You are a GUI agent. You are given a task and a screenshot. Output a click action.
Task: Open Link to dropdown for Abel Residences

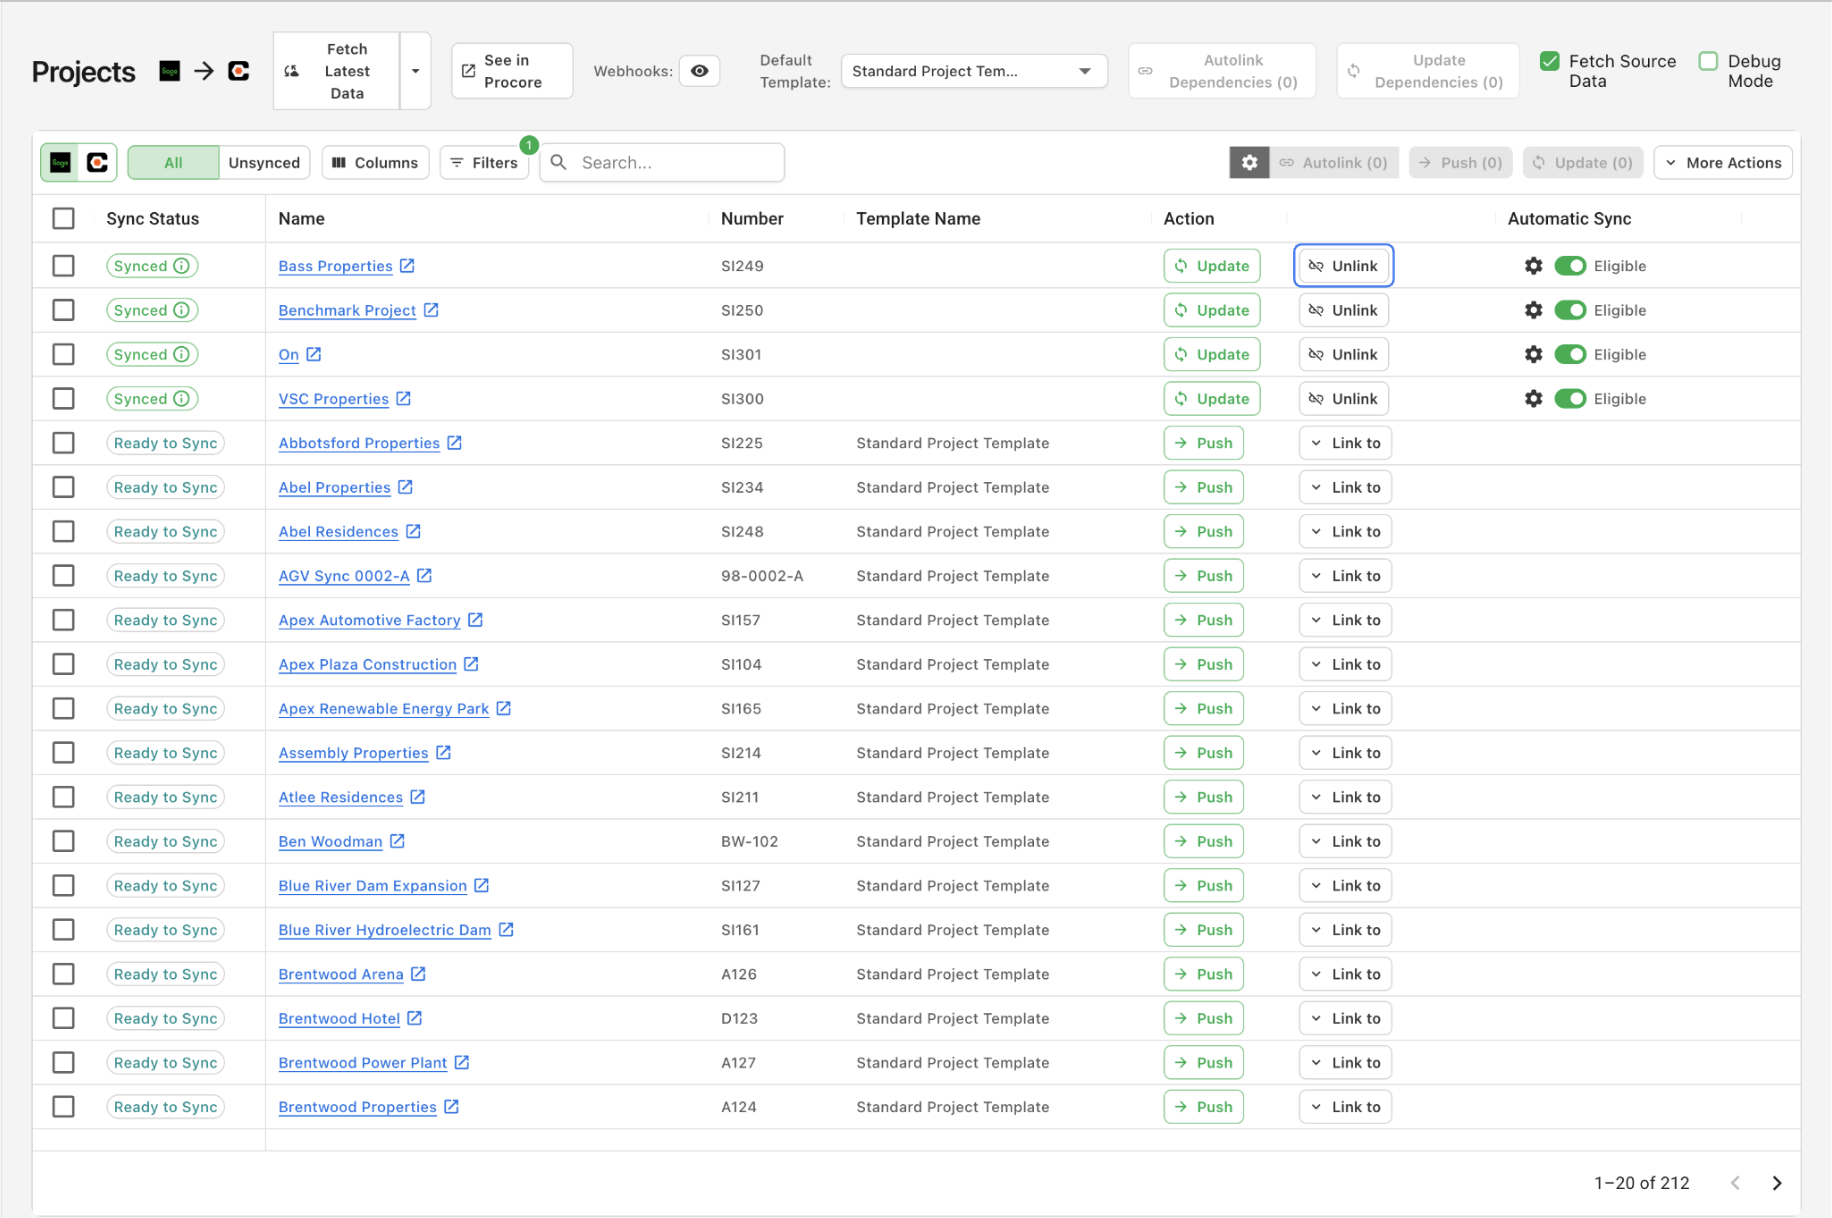coord(1345,532)
